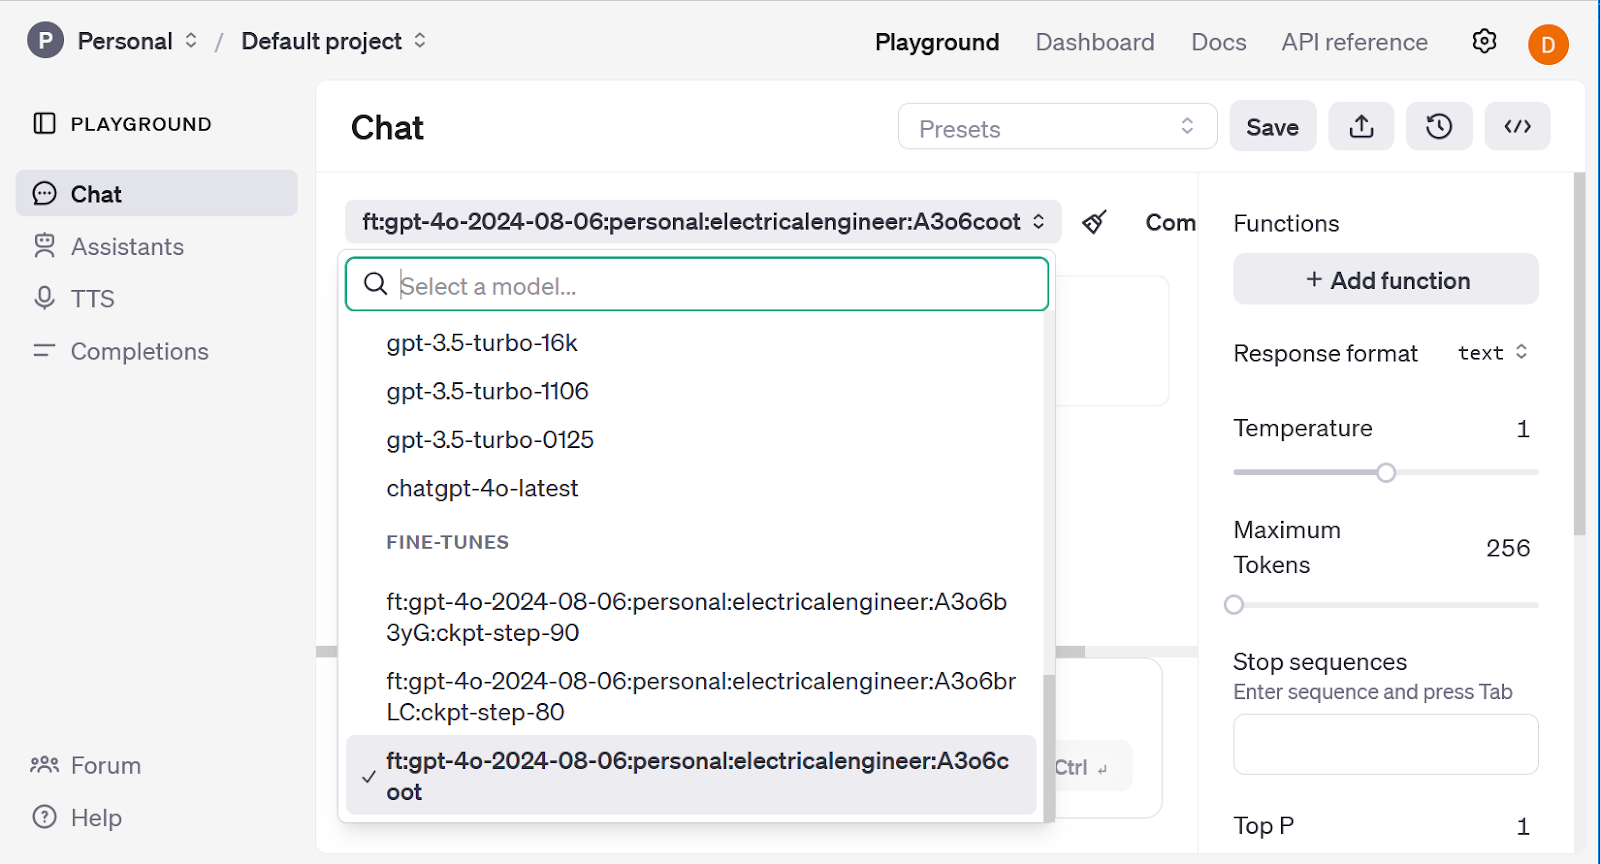Expand the Default project switcher

click(334, 41)
